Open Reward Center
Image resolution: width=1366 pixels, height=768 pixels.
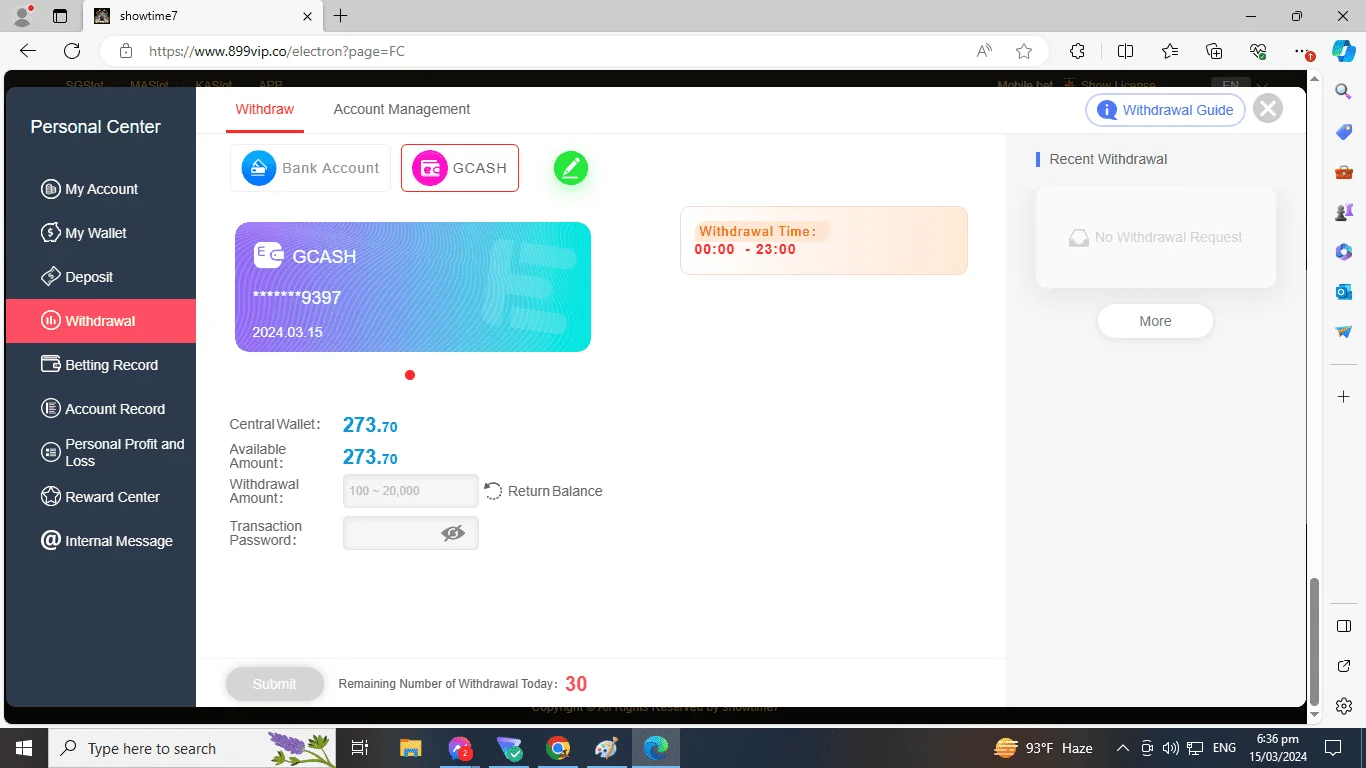pos(100,497)
